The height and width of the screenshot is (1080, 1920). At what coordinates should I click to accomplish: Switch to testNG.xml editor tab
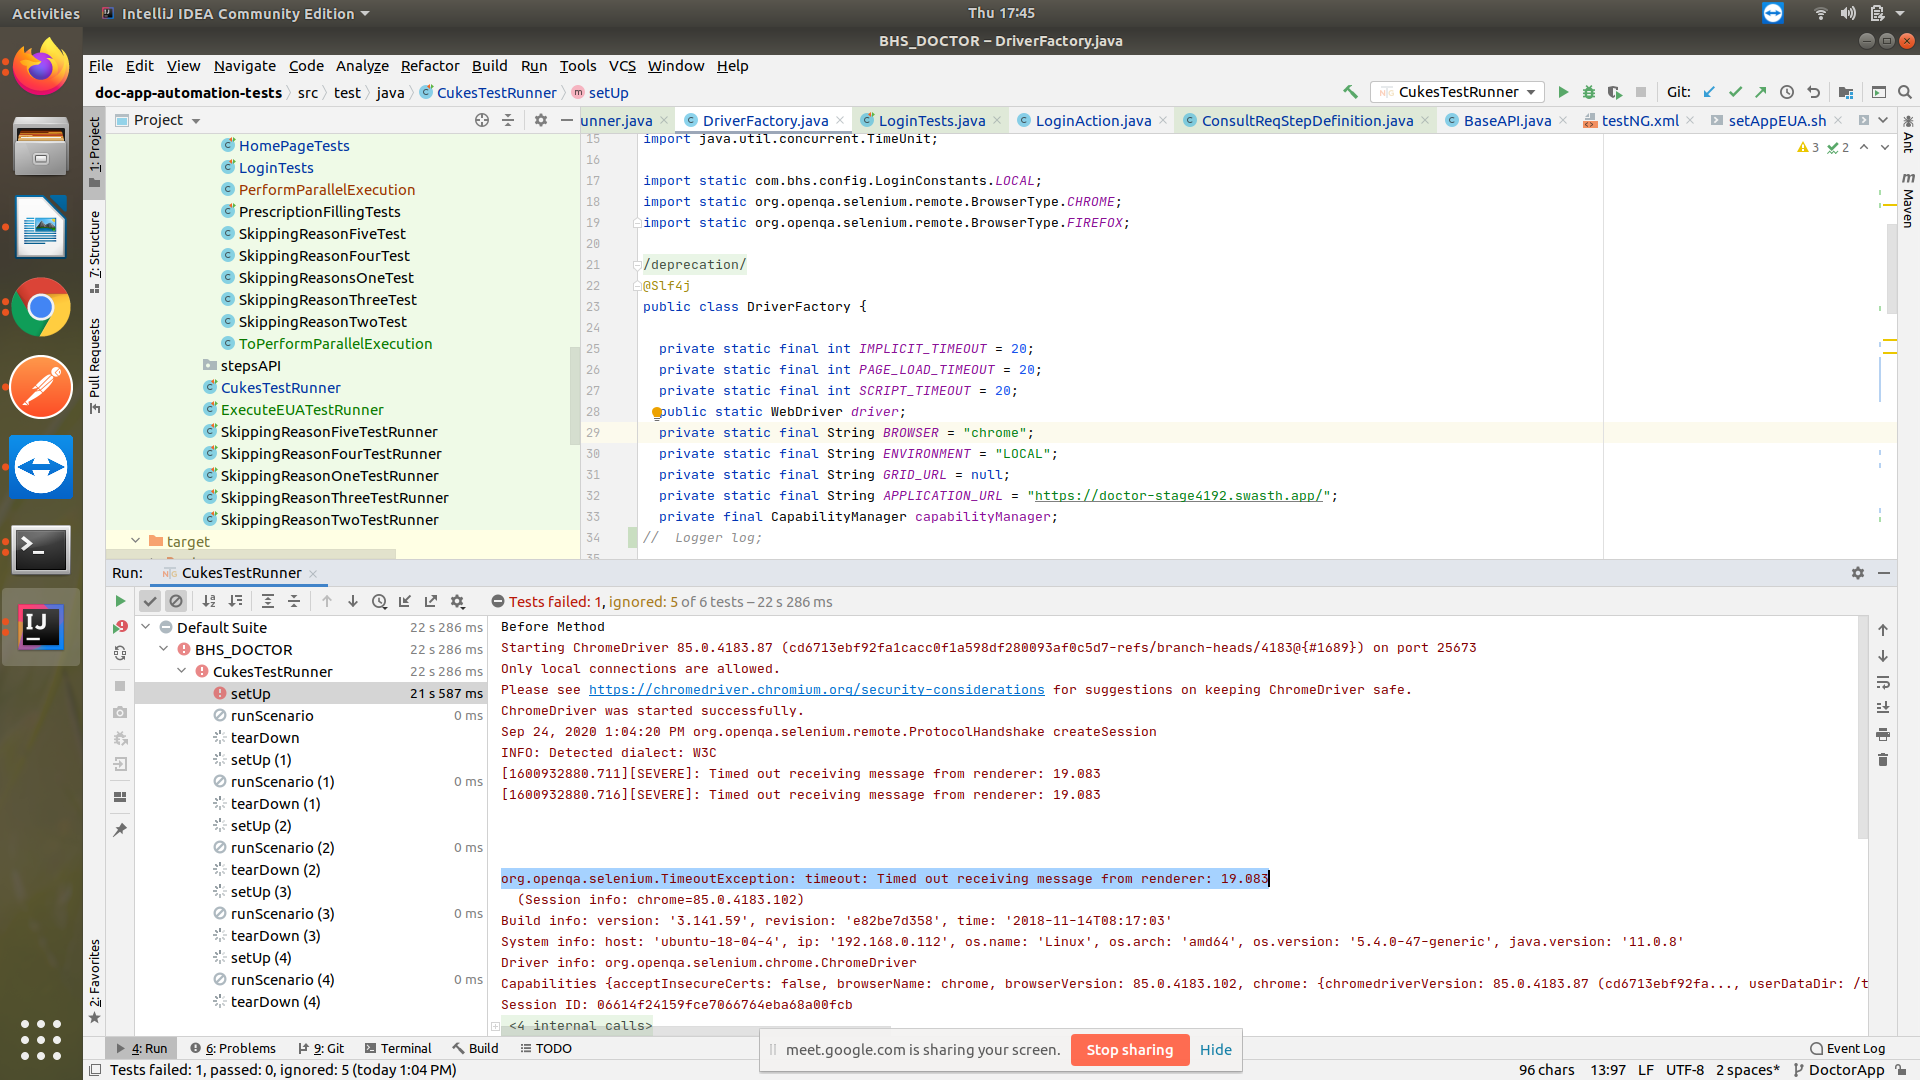click(x=1640, y=120)
